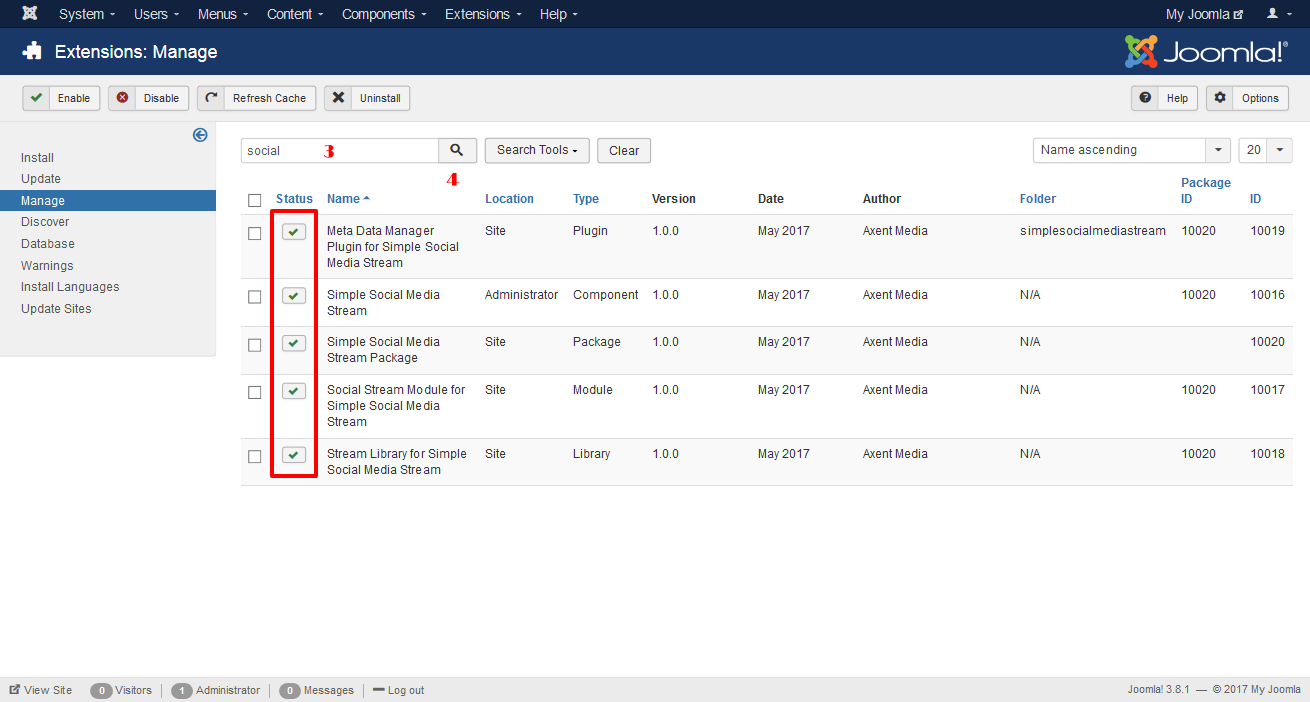Select checkbox for Social Stream Module row

pyautogui.click(x=255, y=392)
